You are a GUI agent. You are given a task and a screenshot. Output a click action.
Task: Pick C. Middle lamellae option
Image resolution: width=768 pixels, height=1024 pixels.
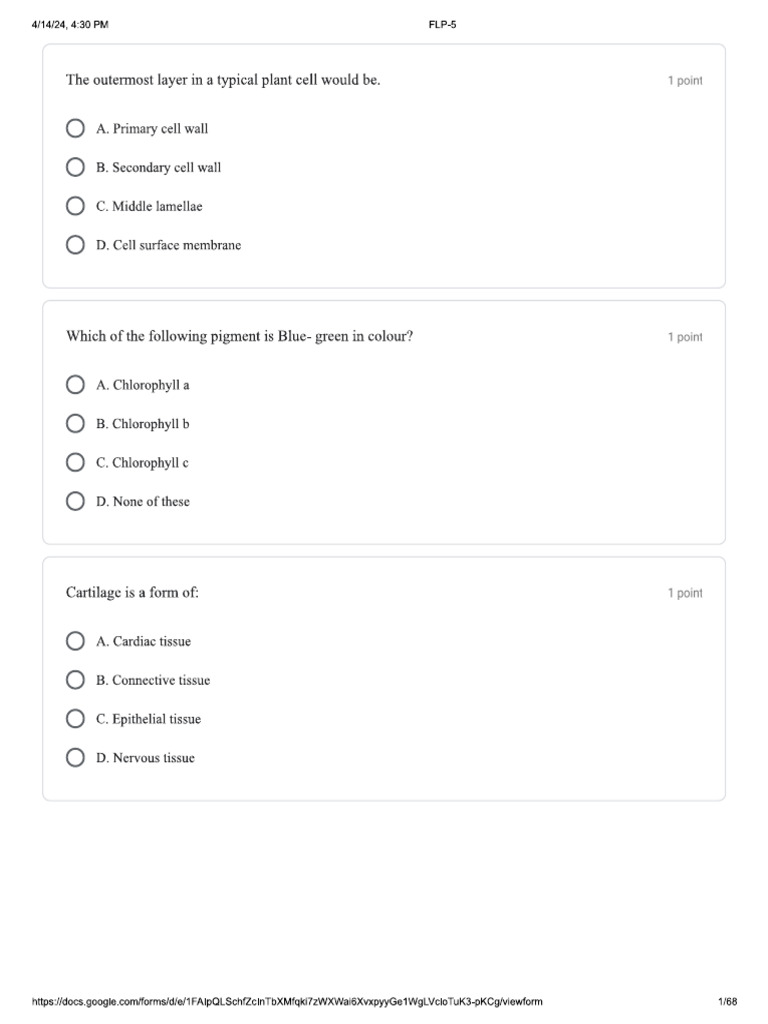click(76, 207)
